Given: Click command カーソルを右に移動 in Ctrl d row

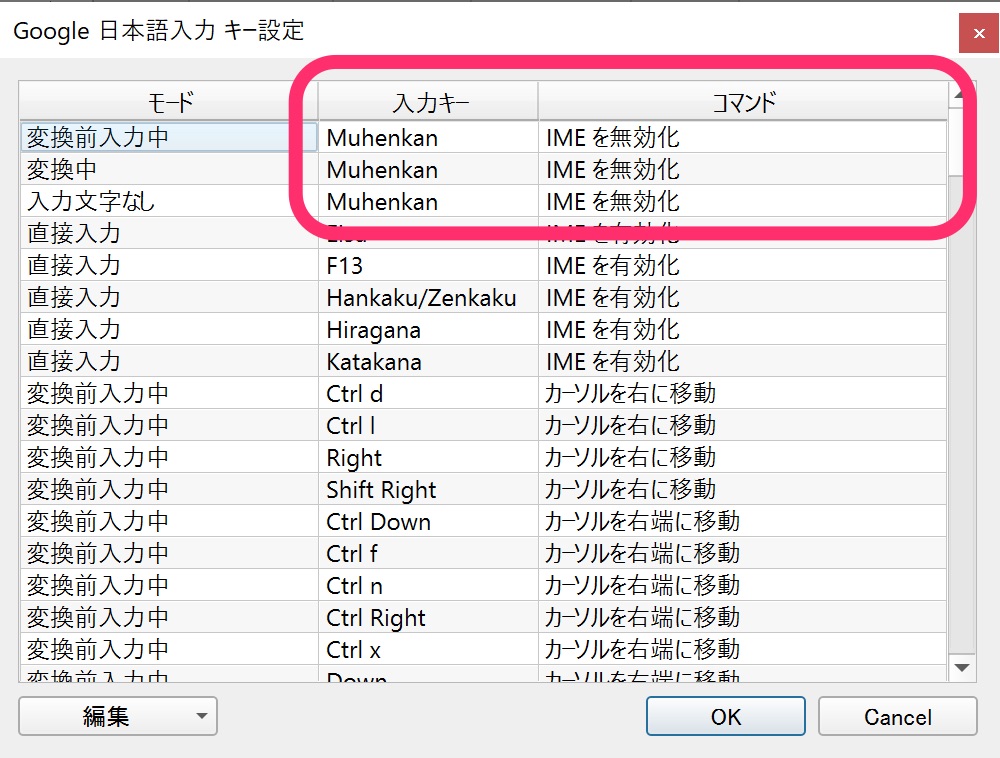Looking at the screenshot, I should 742,393.
